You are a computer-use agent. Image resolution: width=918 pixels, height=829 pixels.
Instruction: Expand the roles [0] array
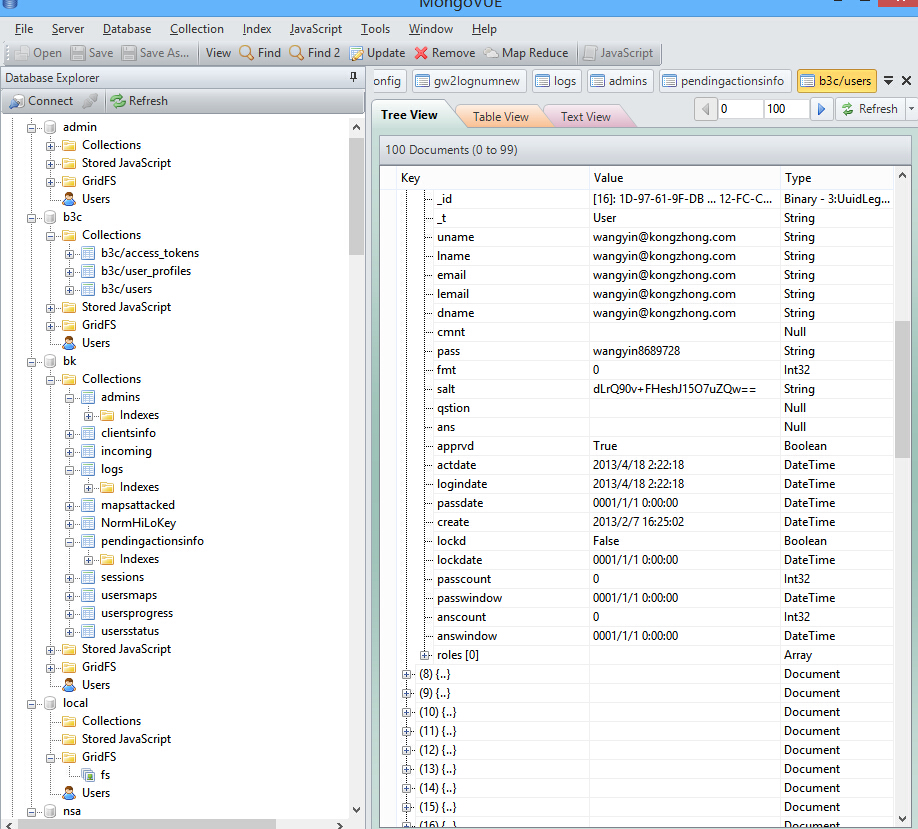click(425, 655)
